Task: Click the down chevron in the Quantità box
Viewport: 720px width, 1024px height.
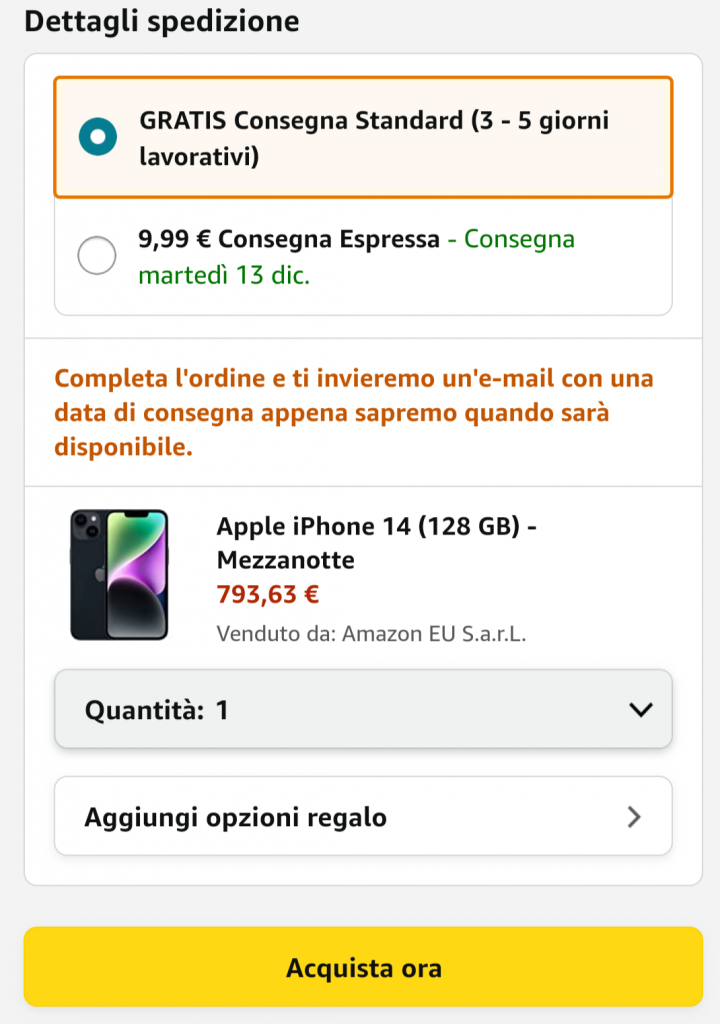Action: click(x=640, y=710)
